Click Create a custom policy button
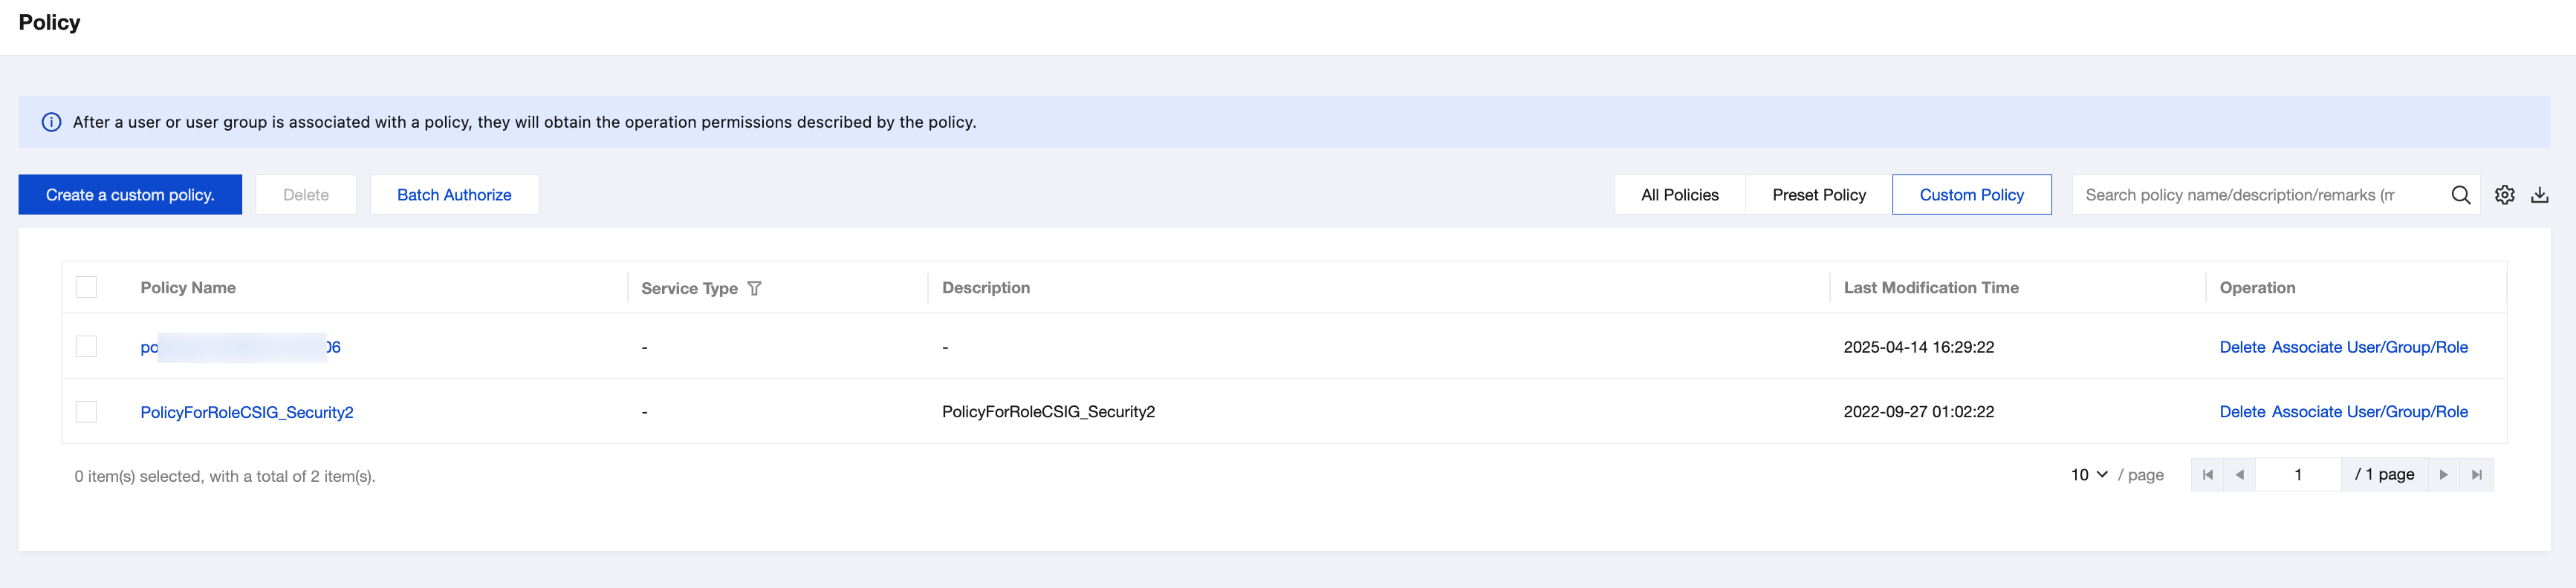Image resolution: width=2576 pixels, height=588 pixels. click(x=130, y=195)
